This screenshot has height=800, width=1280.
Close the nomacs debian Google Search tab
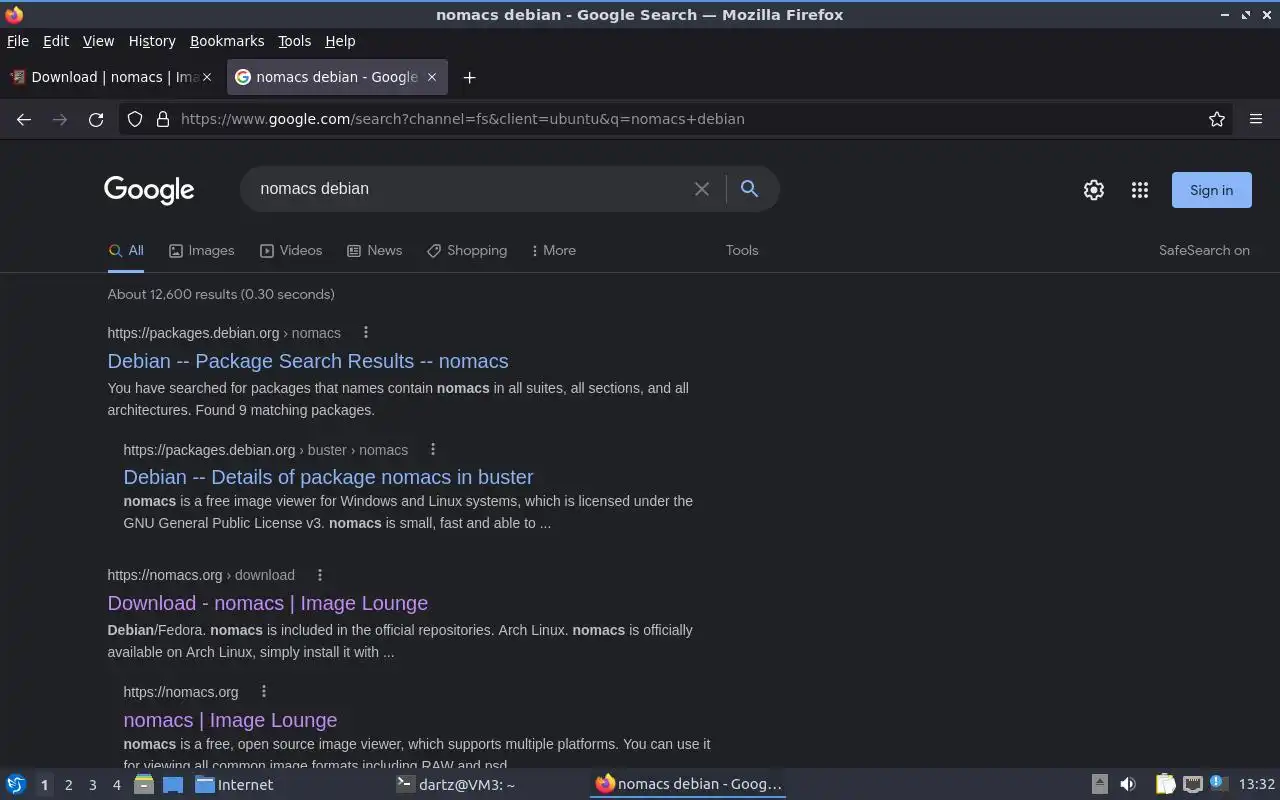[432, 77]
